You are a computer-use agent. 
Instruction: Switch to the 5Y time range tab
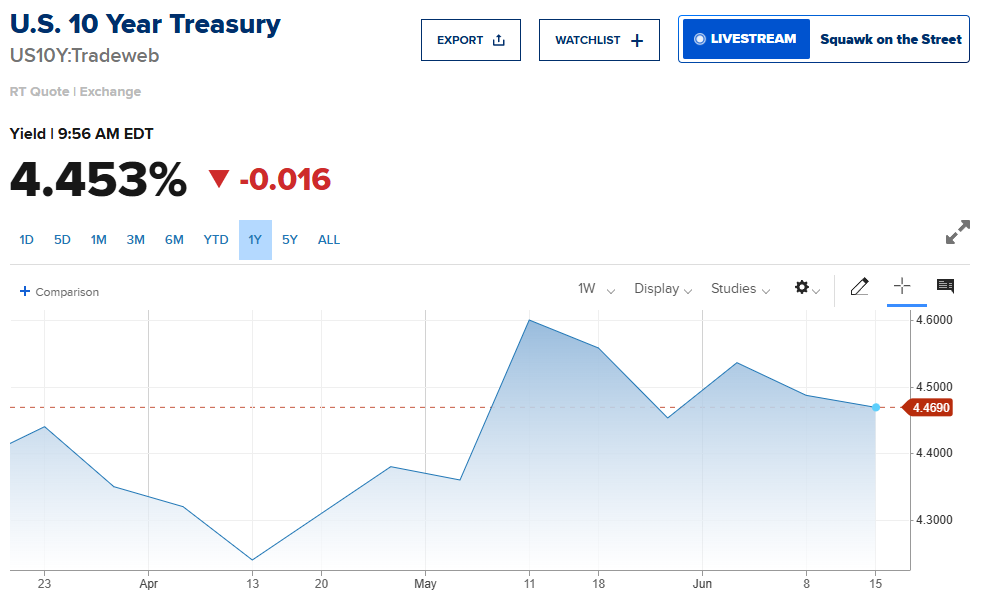click(290, 240)
